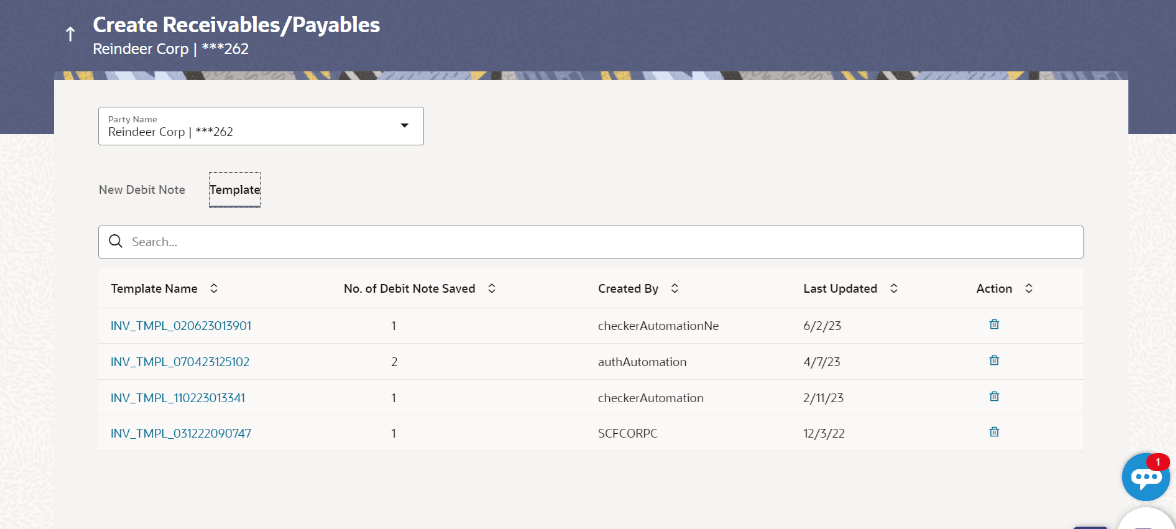This screenshot has height=529, width=1176.
Task: Click the magnifier icon in search box
Action: tap(116, 242)
